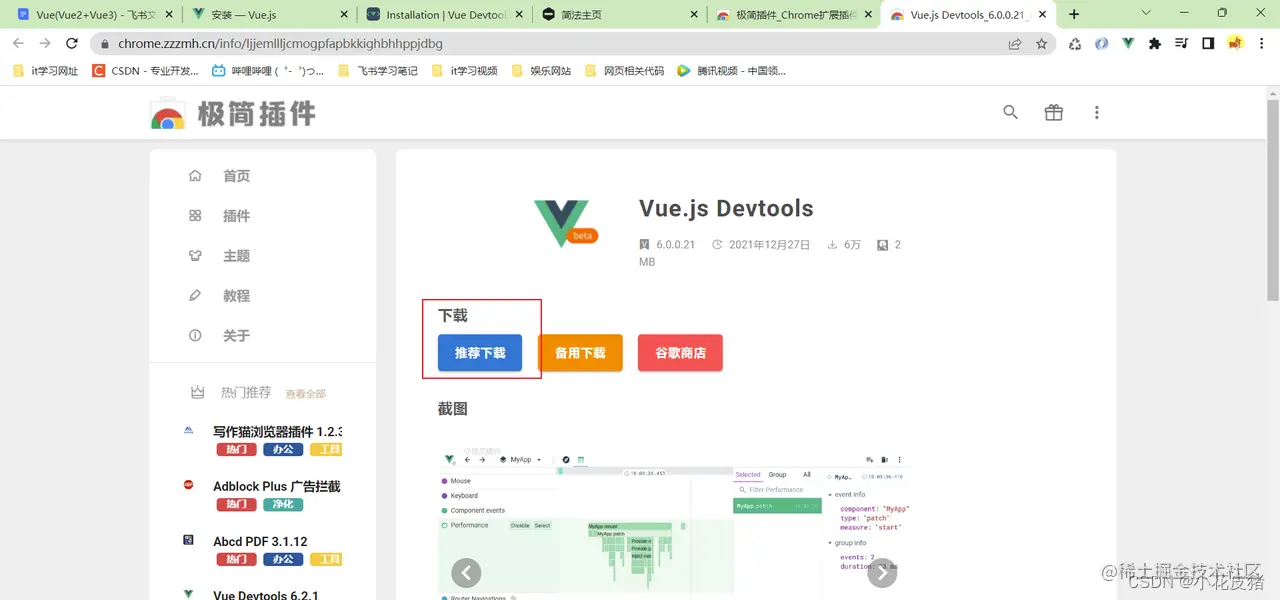
Task: Switch to the Installation | Vue Devtools tab
Action: 442,15
